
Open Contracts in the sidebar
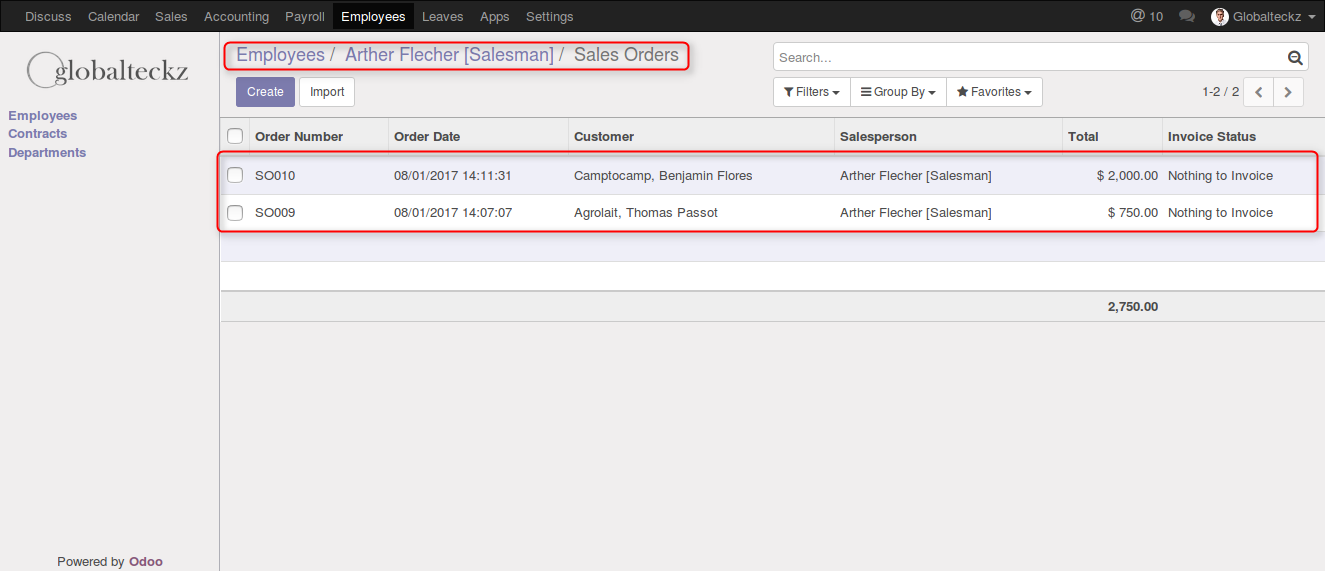38,134
